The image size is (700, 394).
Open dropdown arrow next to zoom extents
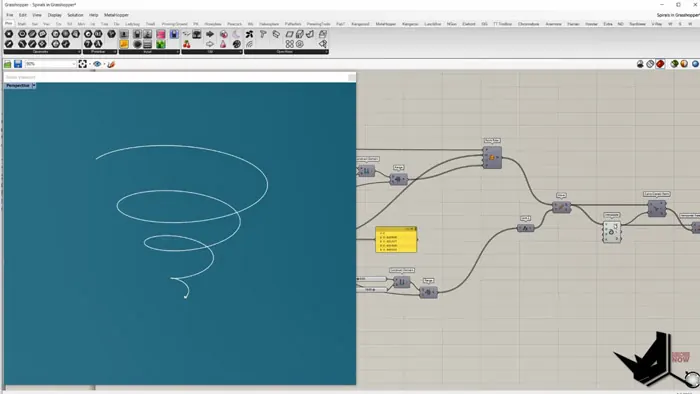click(x=90, y=64)
